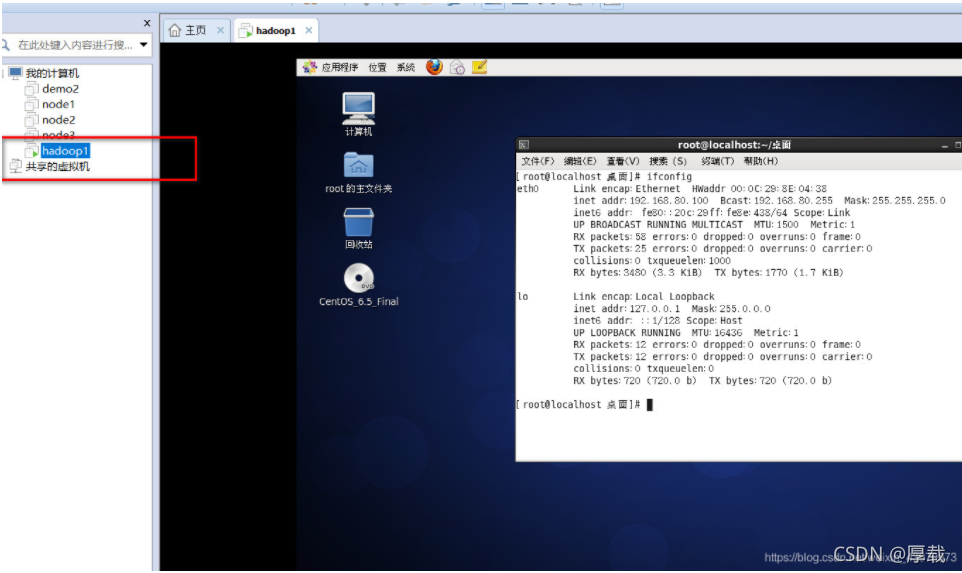Select the node2 virtual machine
Viewport: 962px width, 573px height.
pos(58,120)
